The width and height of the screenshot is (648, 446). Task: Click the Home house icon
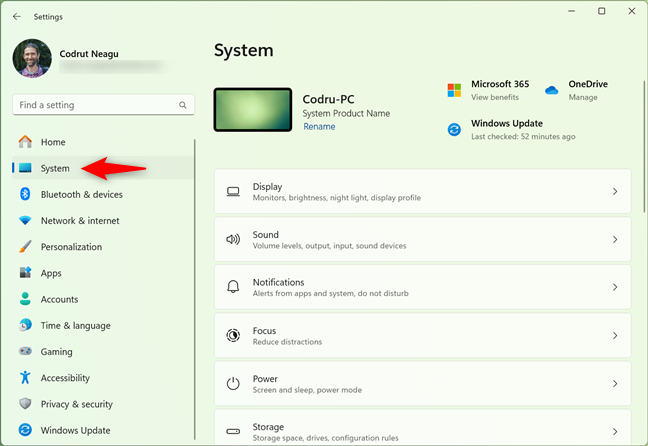click(25, 142)
